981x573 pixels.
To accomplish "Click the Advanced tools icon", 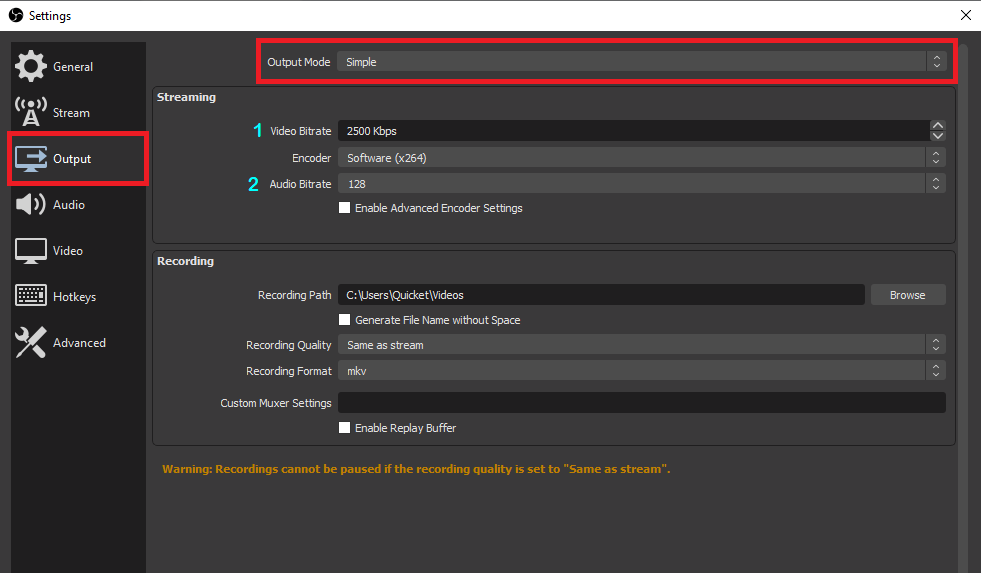I will [x=31, y=343].
